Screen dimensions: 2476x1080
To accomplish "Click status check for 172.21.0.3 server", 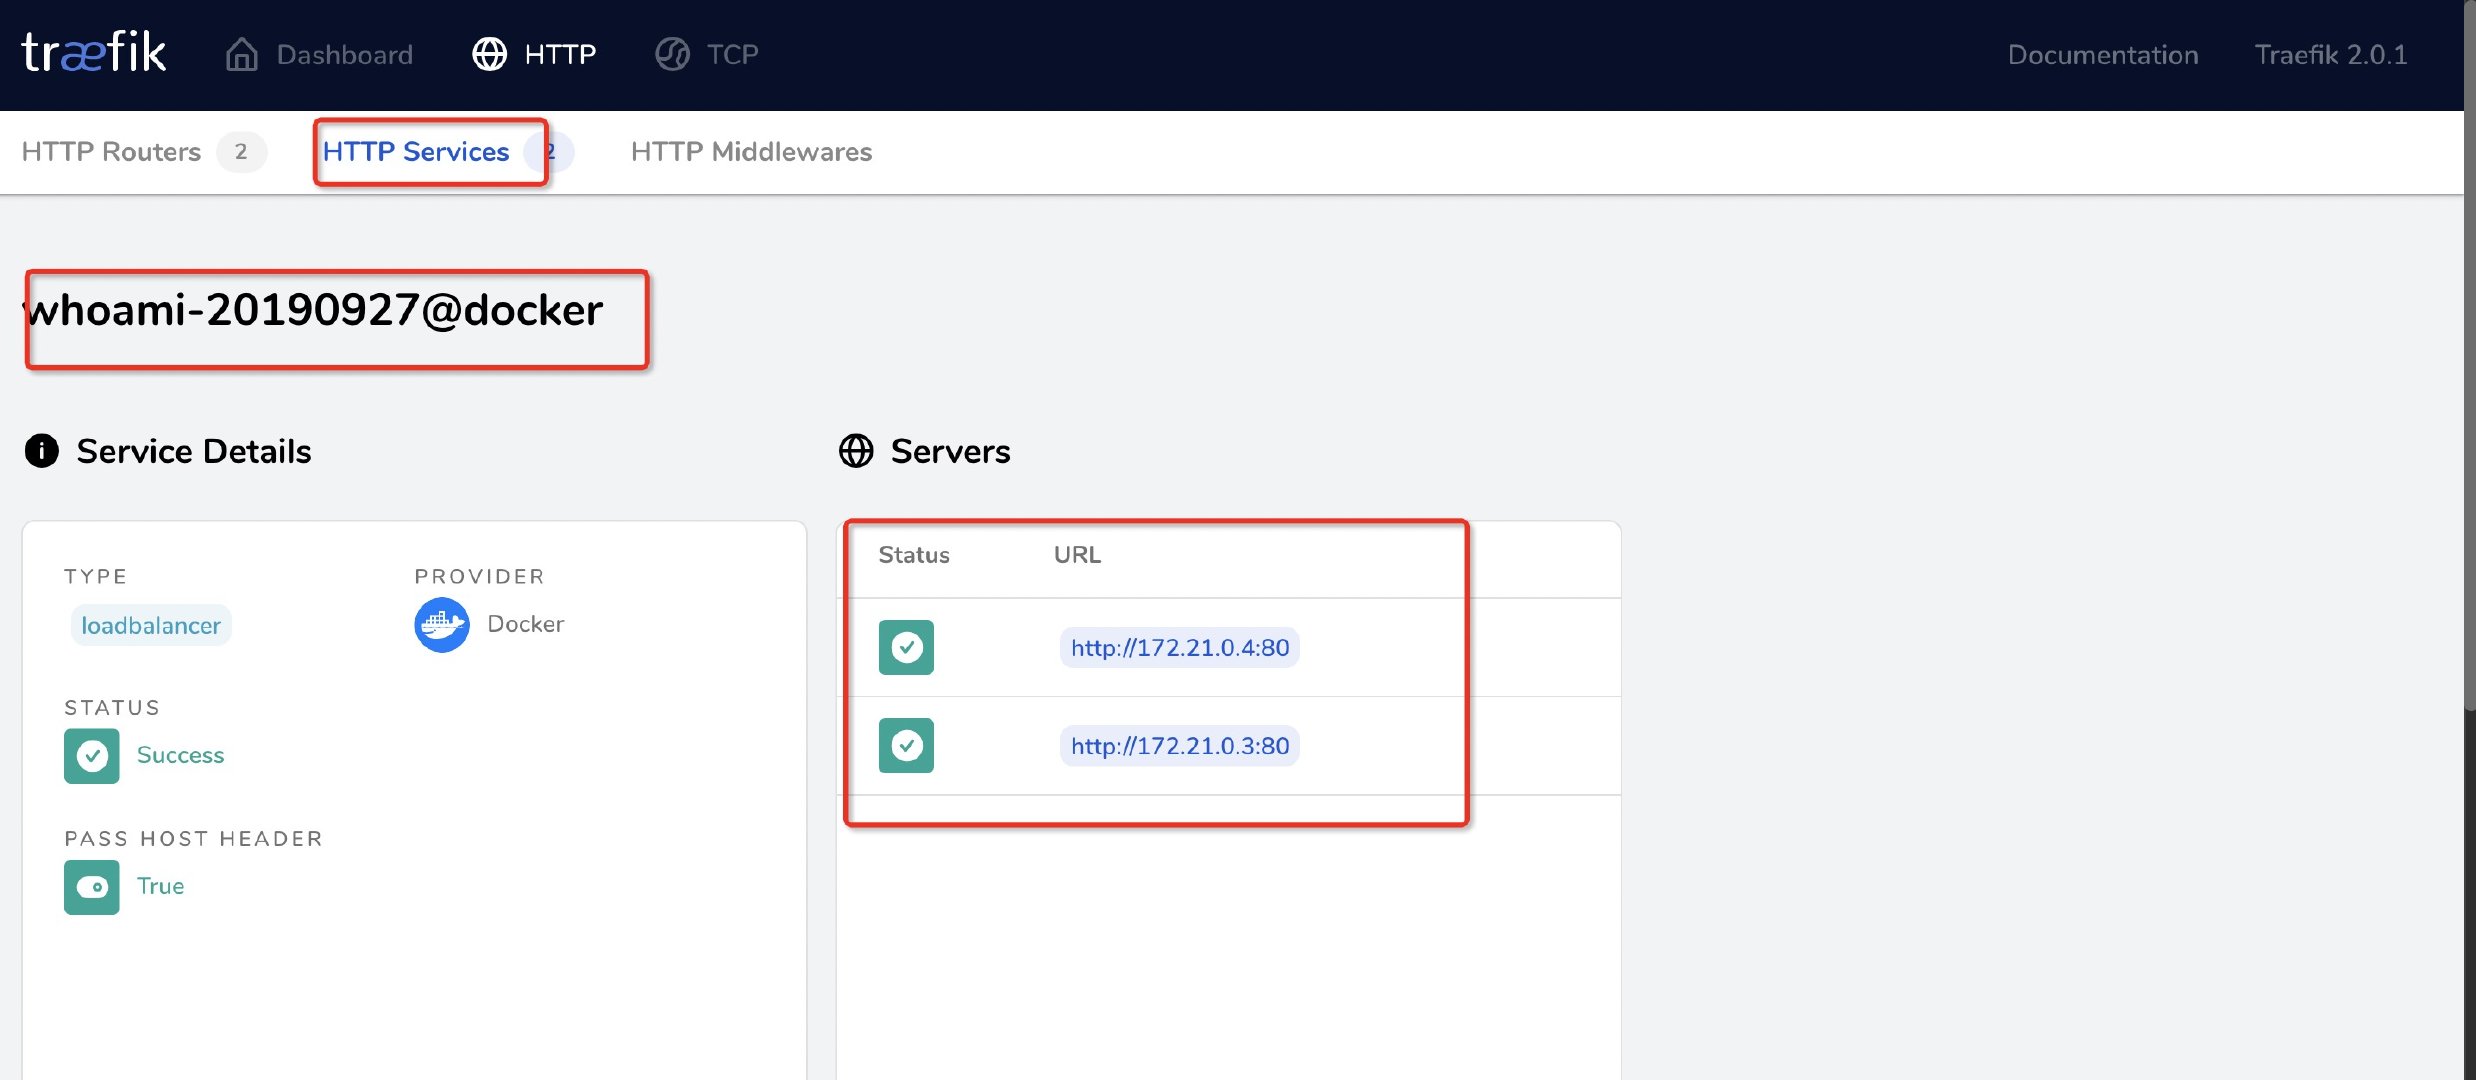I will coord(906,746).
